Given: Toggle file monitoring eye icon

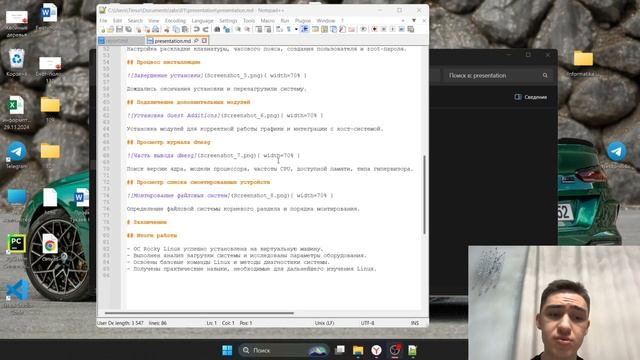Looking at the screenshot, I should coord(363,29).
